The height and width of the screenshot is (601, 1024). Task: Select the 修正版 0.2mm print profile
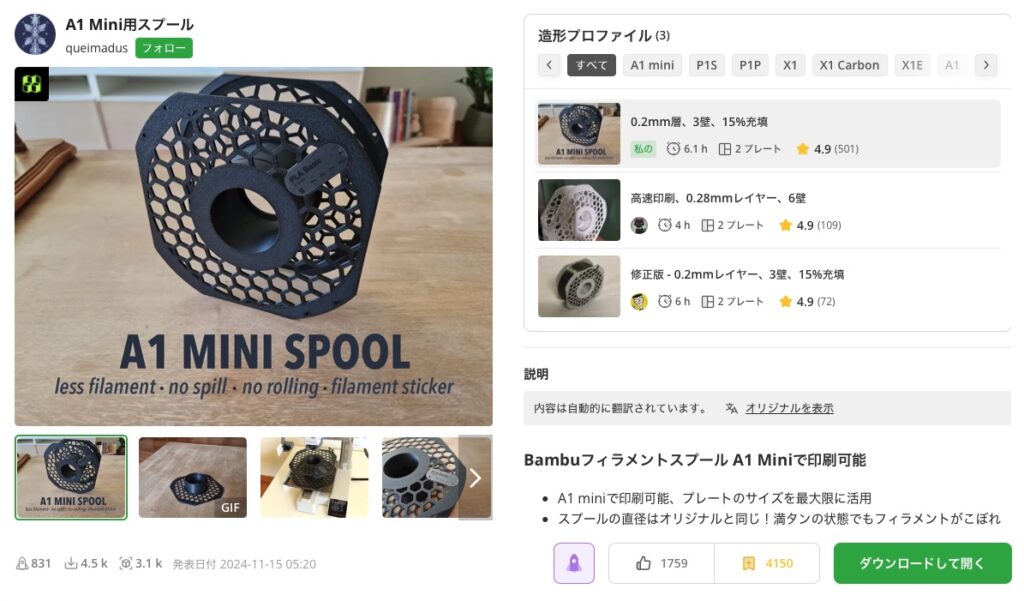(769, 287)
